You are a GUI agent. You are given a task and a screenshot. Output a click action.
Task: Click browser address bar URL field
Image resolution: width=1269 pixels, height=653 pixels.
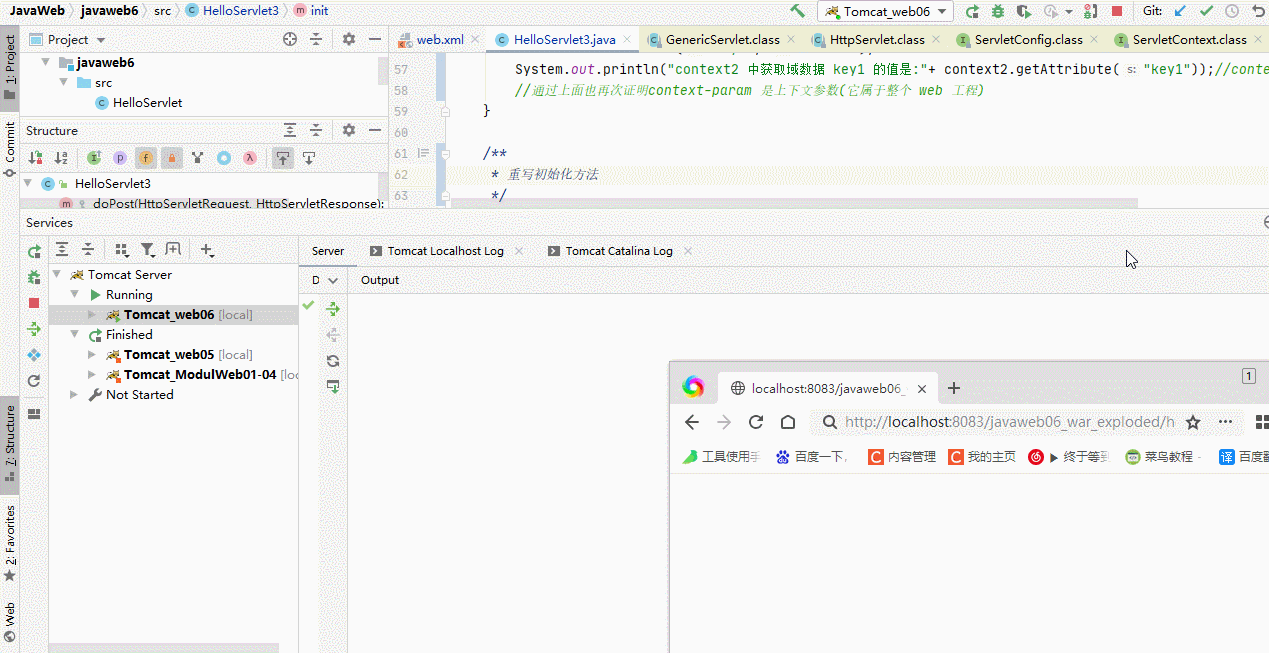click(x=1010, y=422)
